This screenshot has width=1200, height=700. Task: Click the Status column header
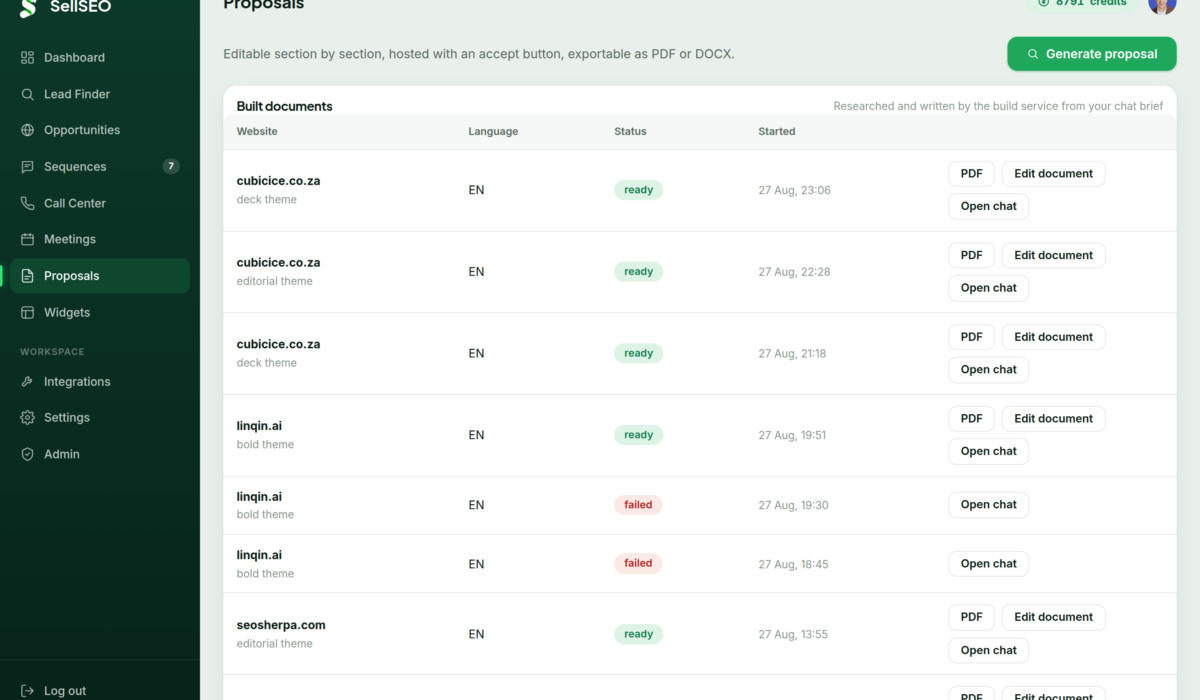630,131
